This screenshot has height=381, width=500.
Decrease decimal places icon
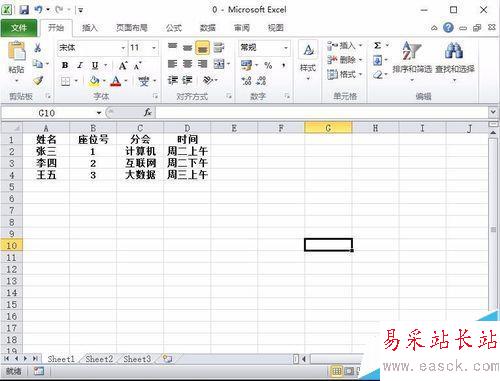[x=261, y=80]
